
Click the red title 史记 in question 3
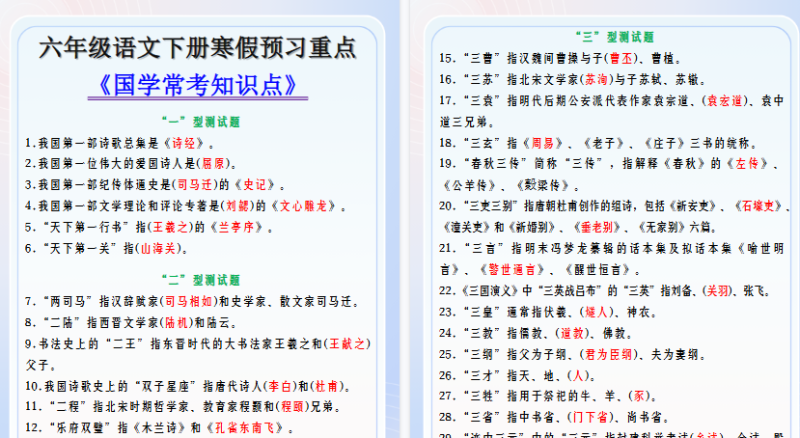click(x=255, y=184)
